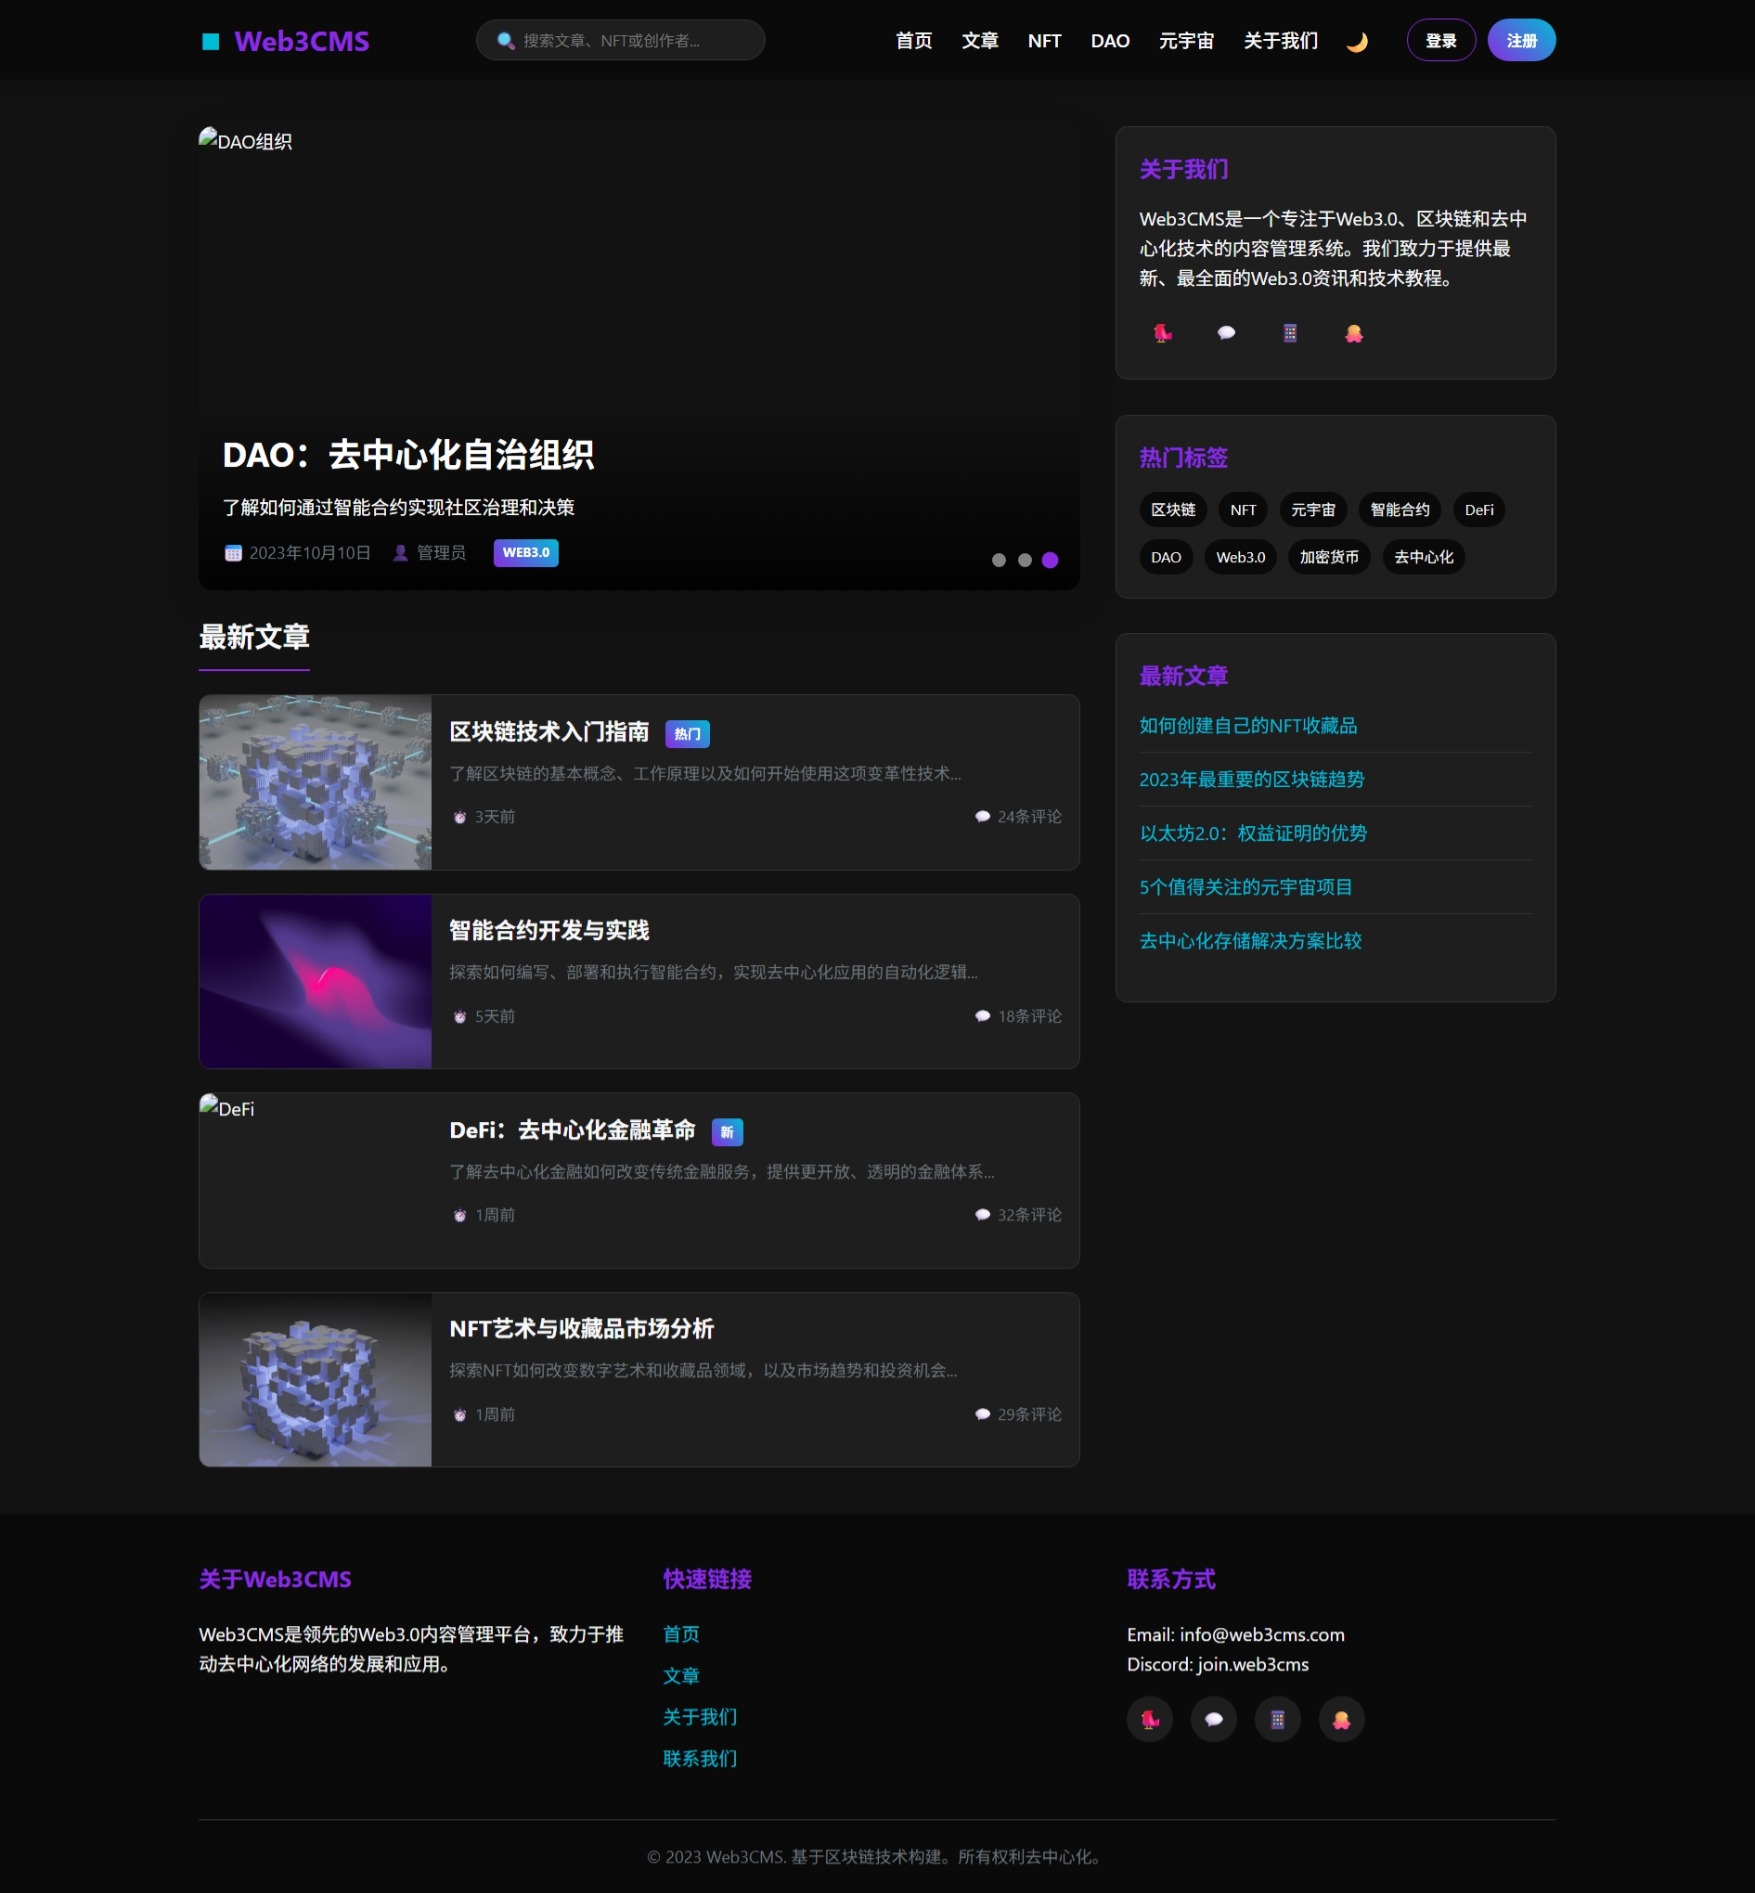Click the search input field at top
1755x1893 pixels.
click(620, 40)
